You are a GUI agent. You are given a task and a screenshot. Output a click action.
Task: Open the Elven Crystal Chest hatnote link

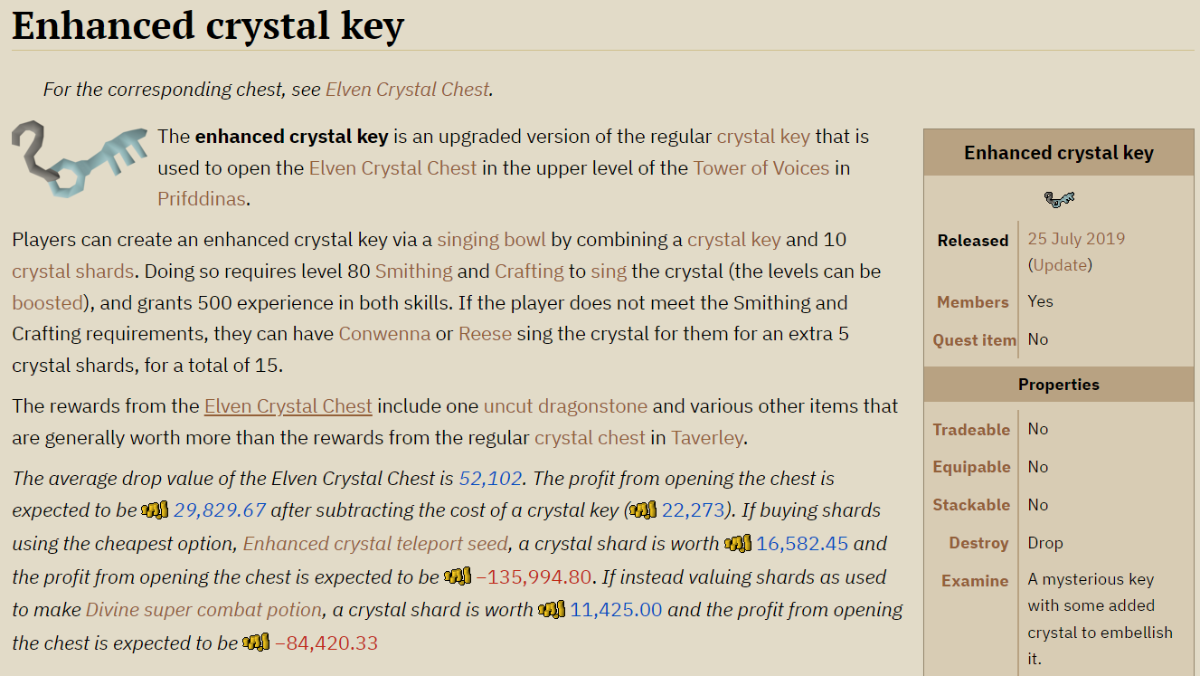407,89
